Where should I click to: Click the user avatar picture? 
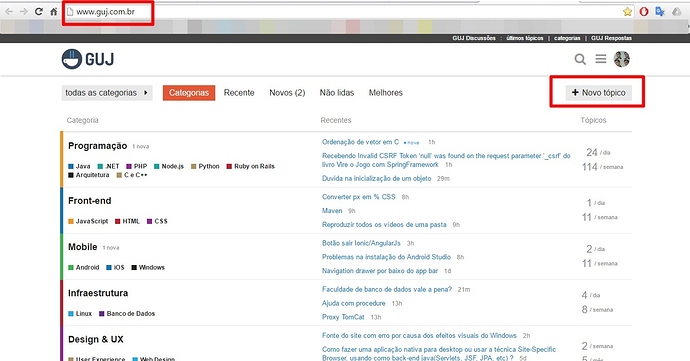pos(622,59)
